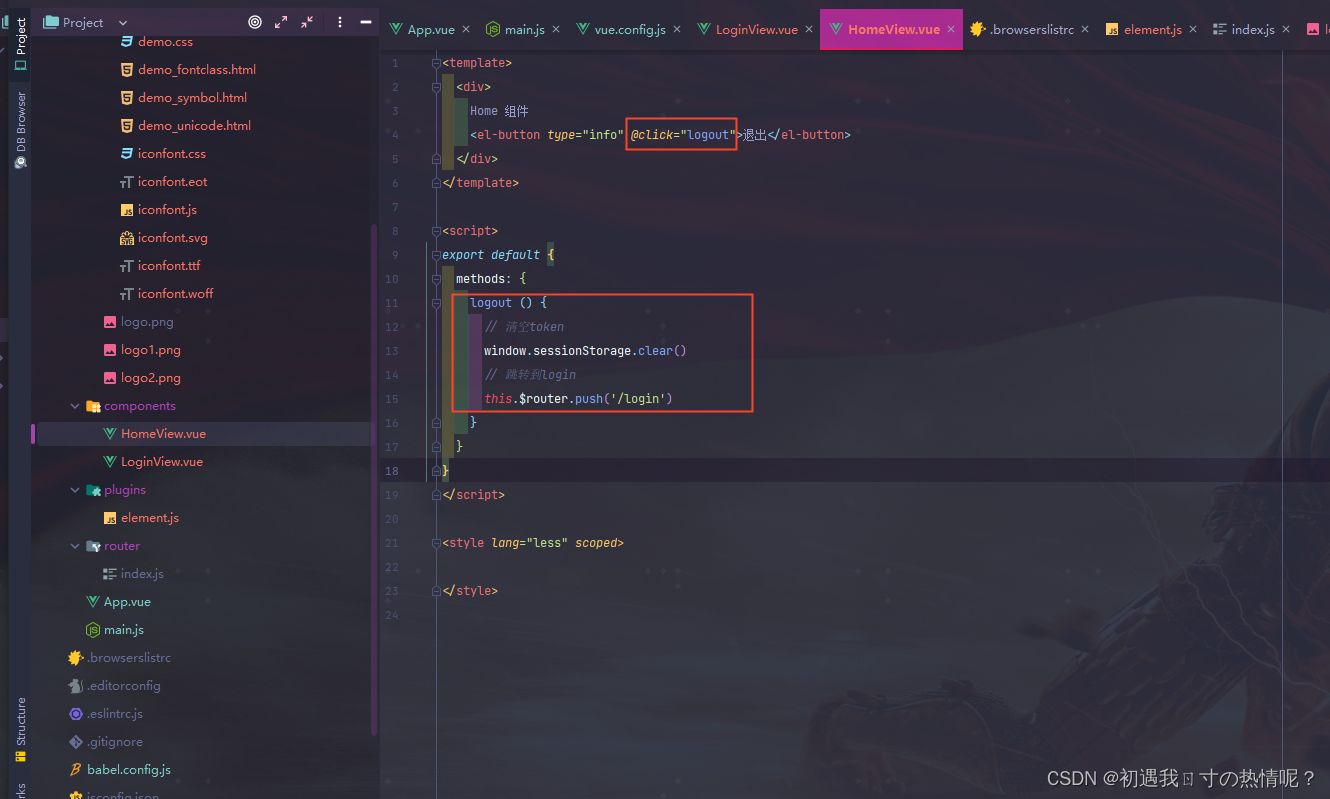Open the Structure tool window
Image resolution: width=1330 pixels, height=799 pixels.
[20, 730]
